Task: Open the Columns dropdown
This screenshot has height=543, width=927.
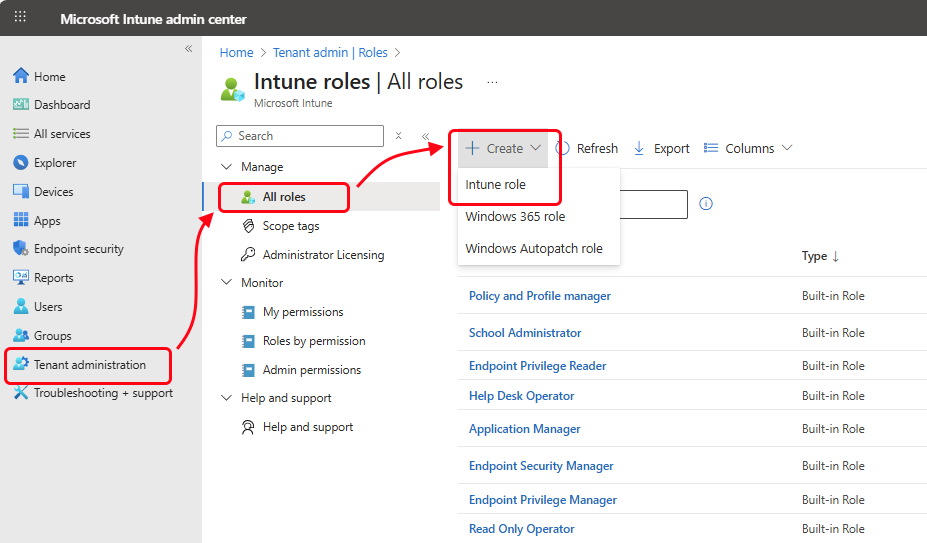Action: (x=748, y=148)
